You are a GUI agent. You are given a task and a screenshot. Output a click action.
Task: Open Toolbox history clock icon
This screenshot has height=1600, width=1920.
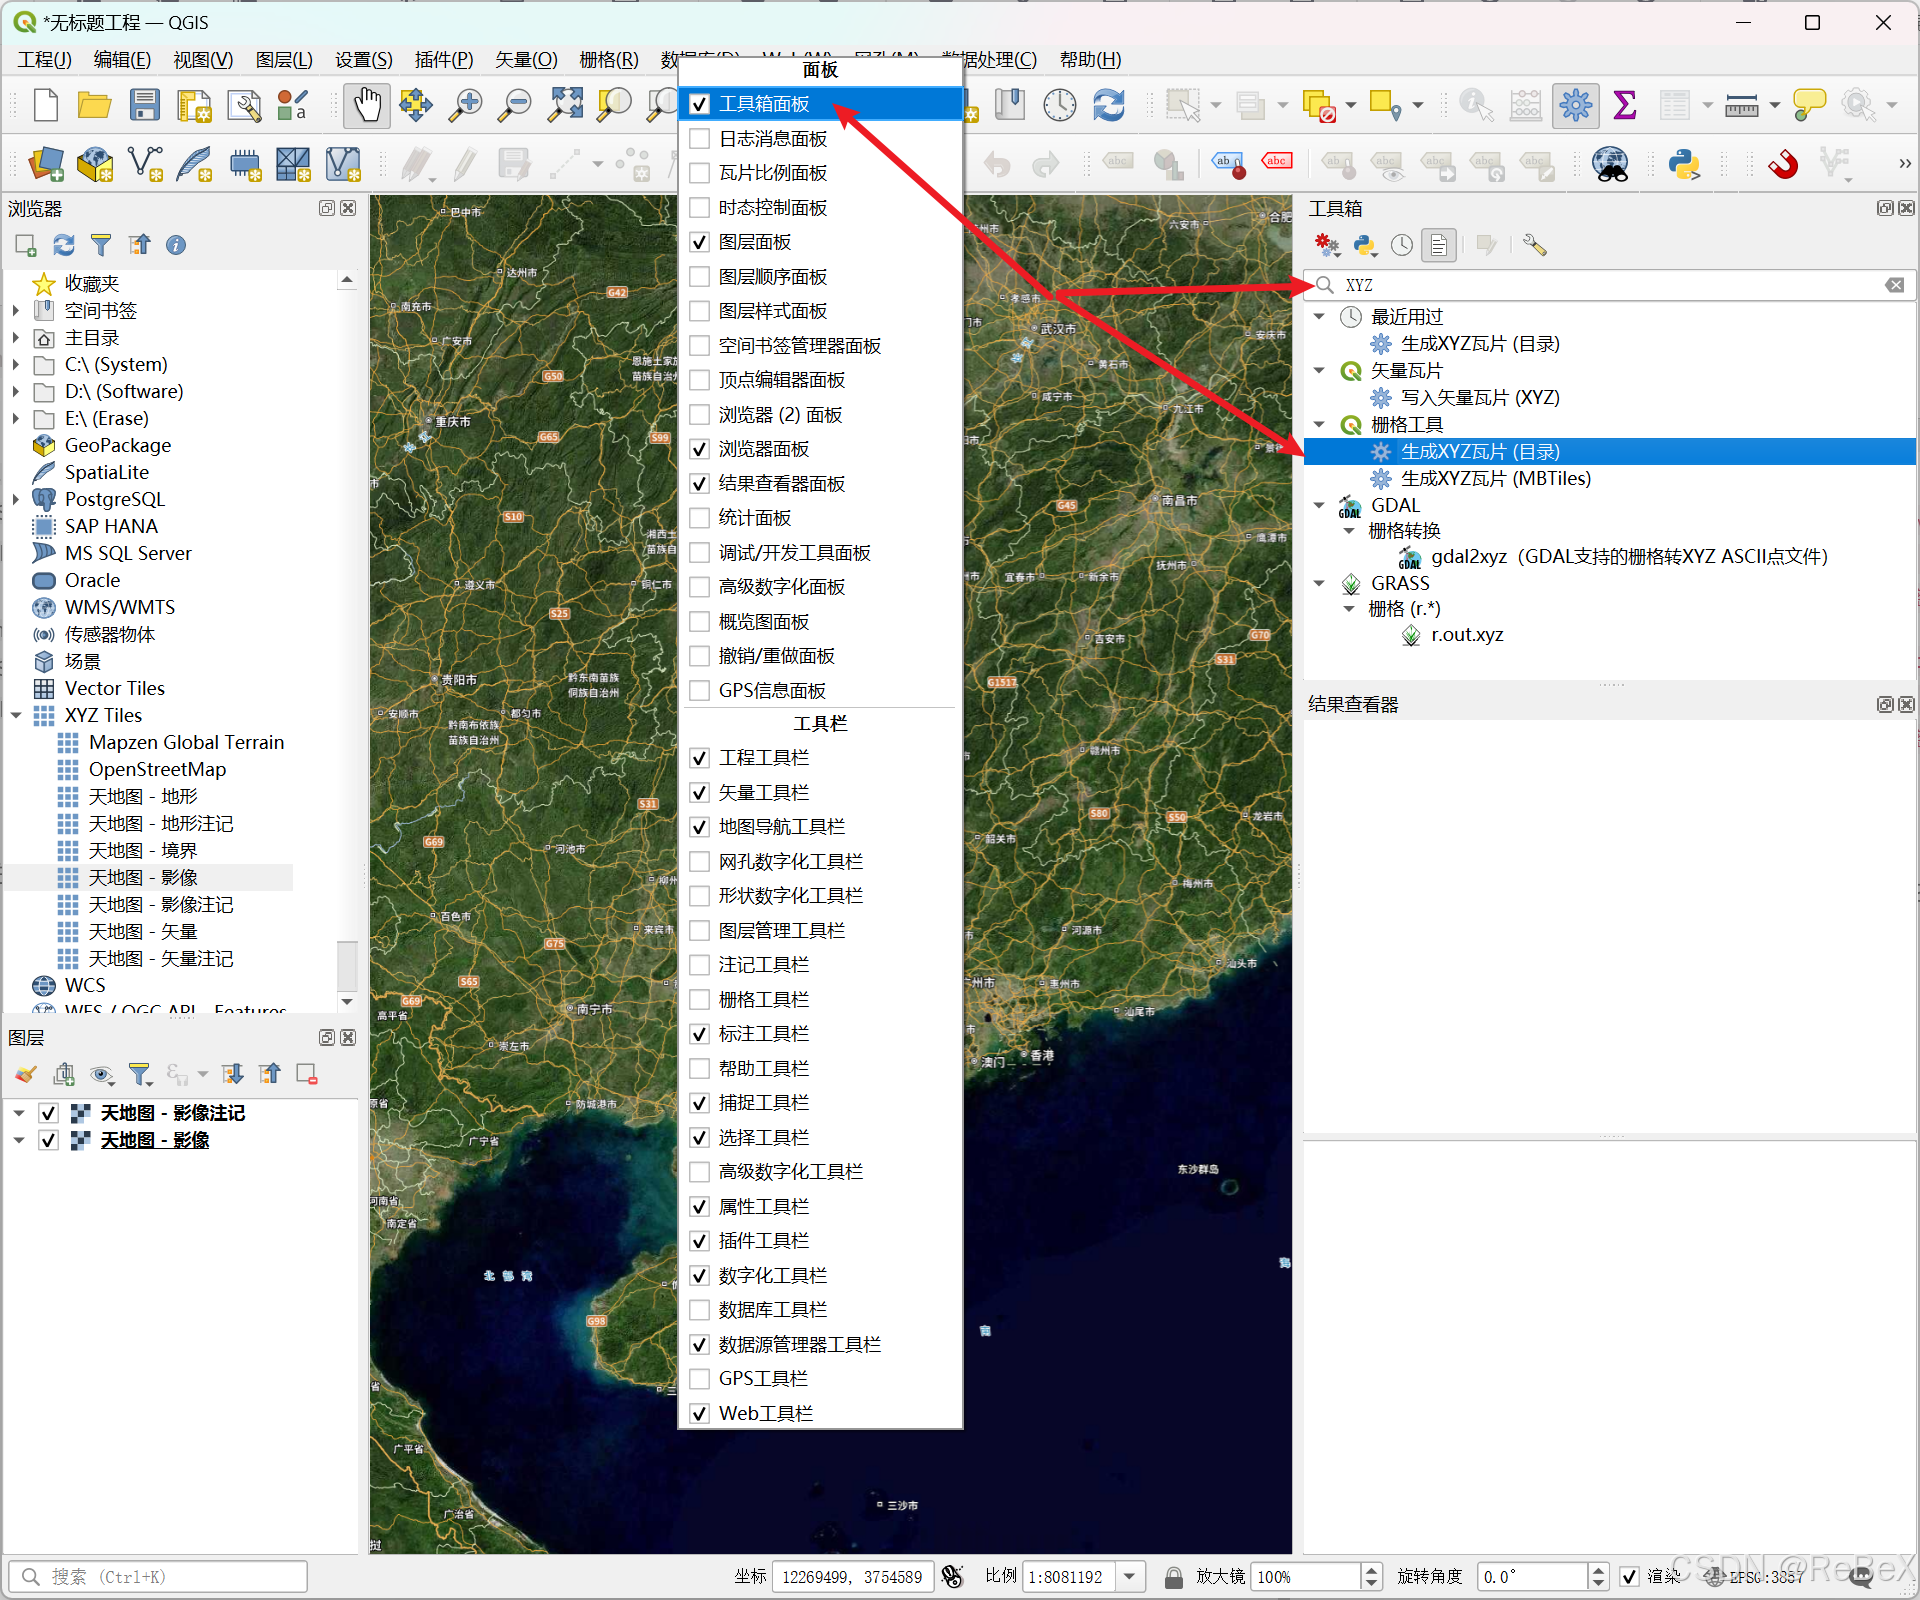point(1402,245)
